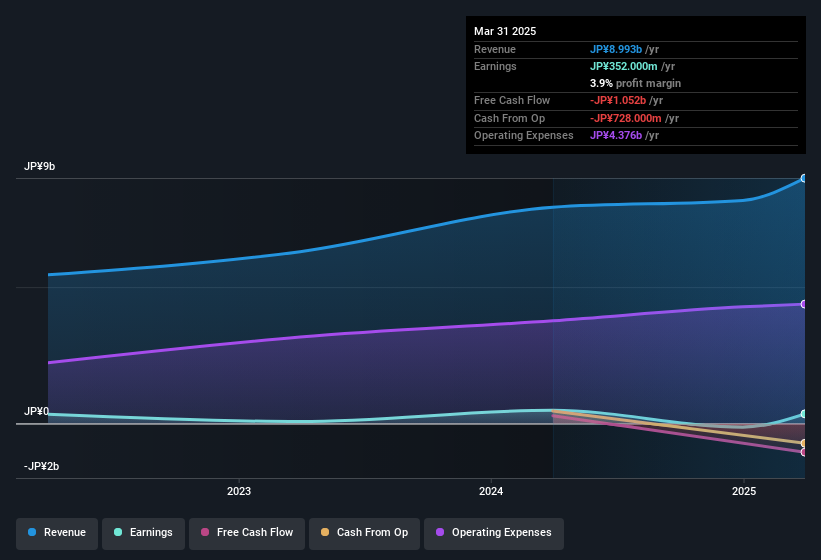Click the JP¥8.993b revenue value
Image resolution: width=821 pixels, height=560 pixels.
tap(616, 49)
